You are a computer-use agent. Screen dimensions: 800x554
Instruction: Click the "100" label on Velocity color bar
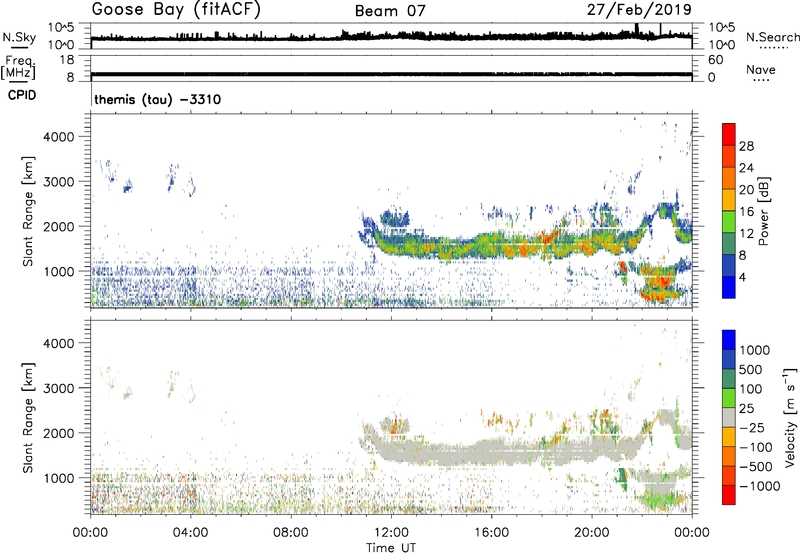click(x=751, y=389)
